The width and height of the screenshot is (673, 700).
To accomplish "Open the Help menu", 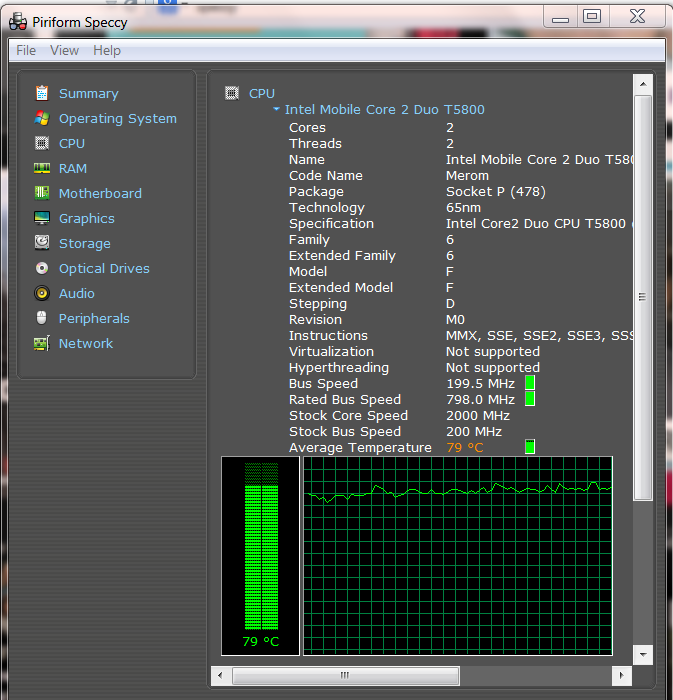I will [107, 50].
